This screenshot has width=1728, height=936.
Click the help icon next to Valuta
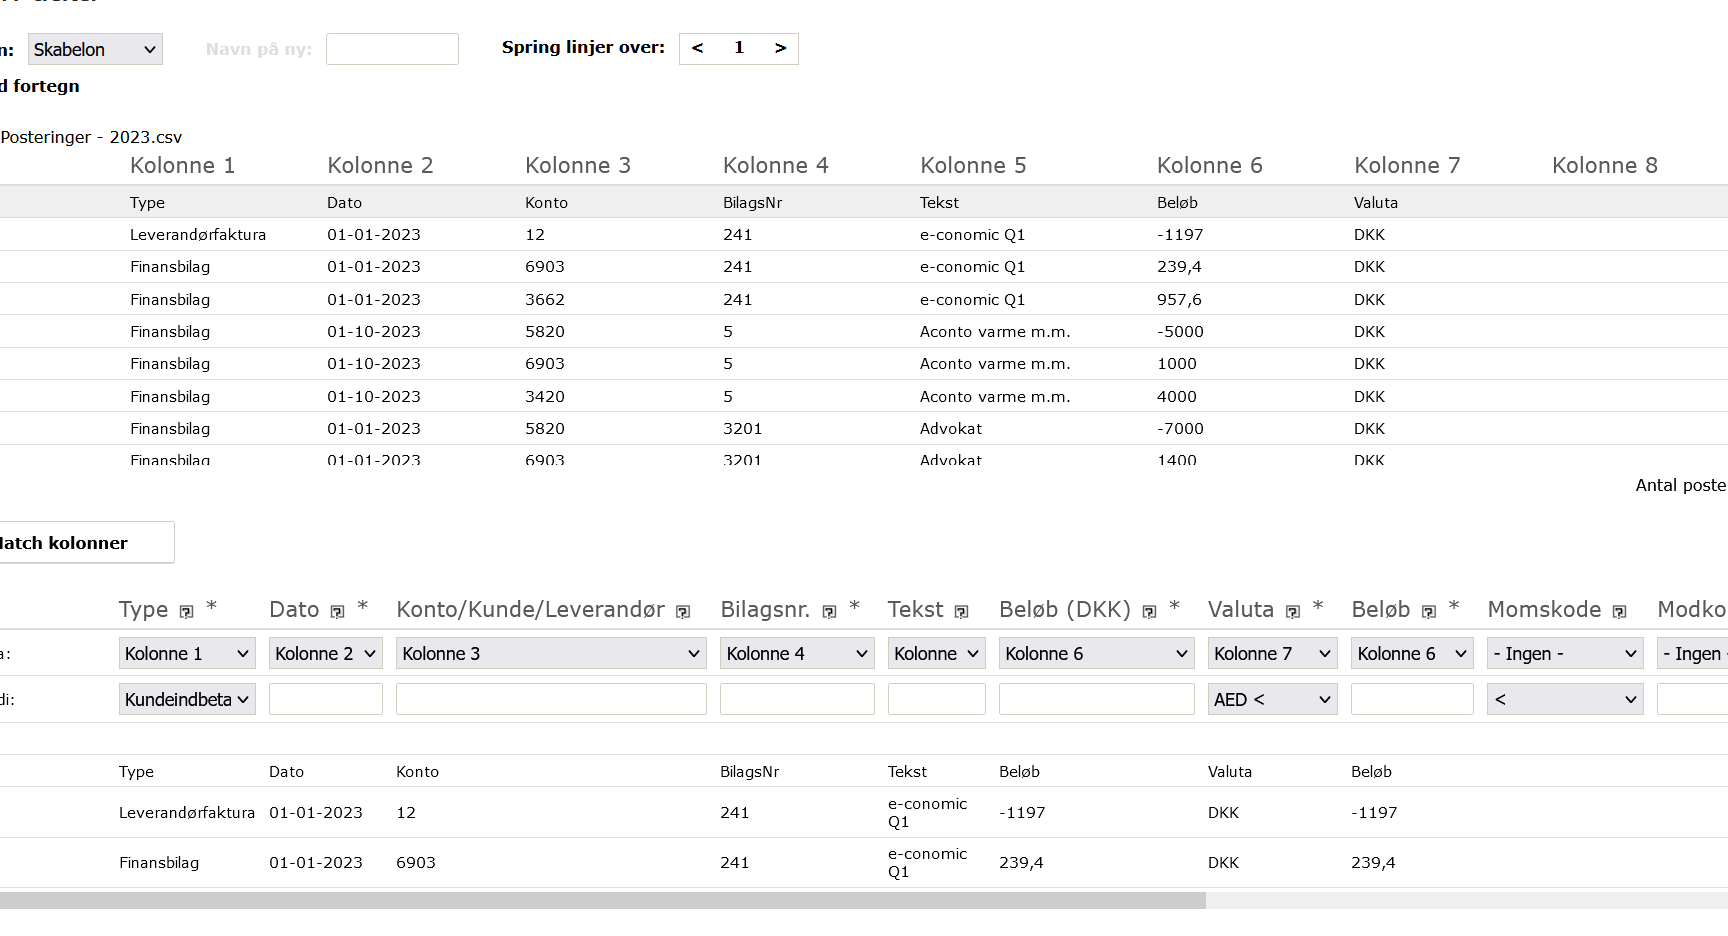(1293, 612)
